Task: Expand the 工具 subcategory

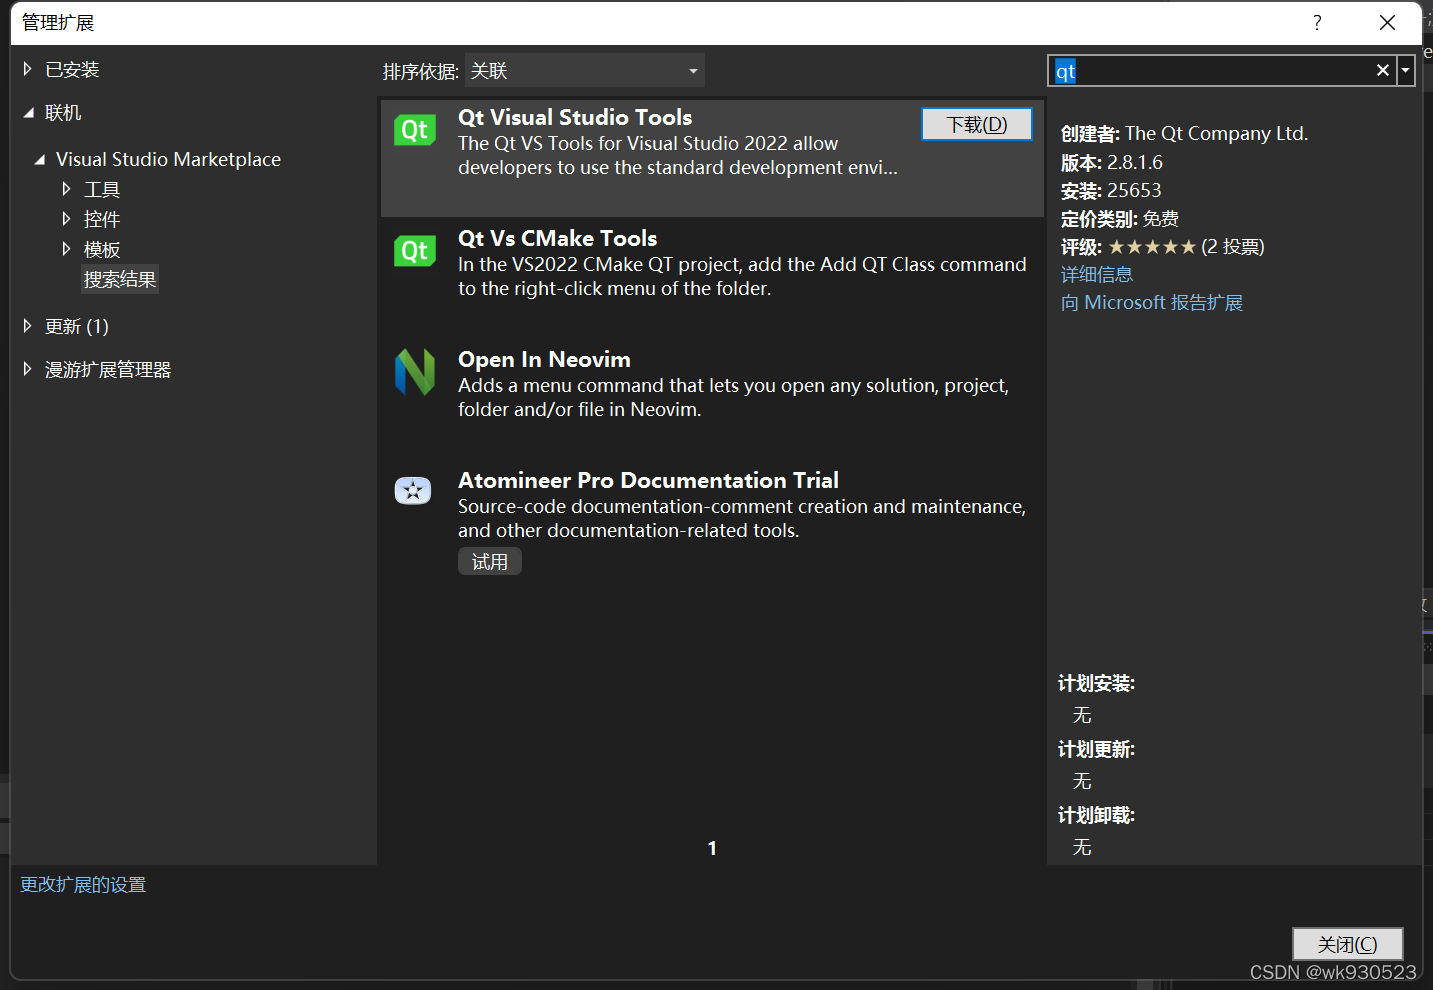Action: pyautogui.click(x=66, y=189)
